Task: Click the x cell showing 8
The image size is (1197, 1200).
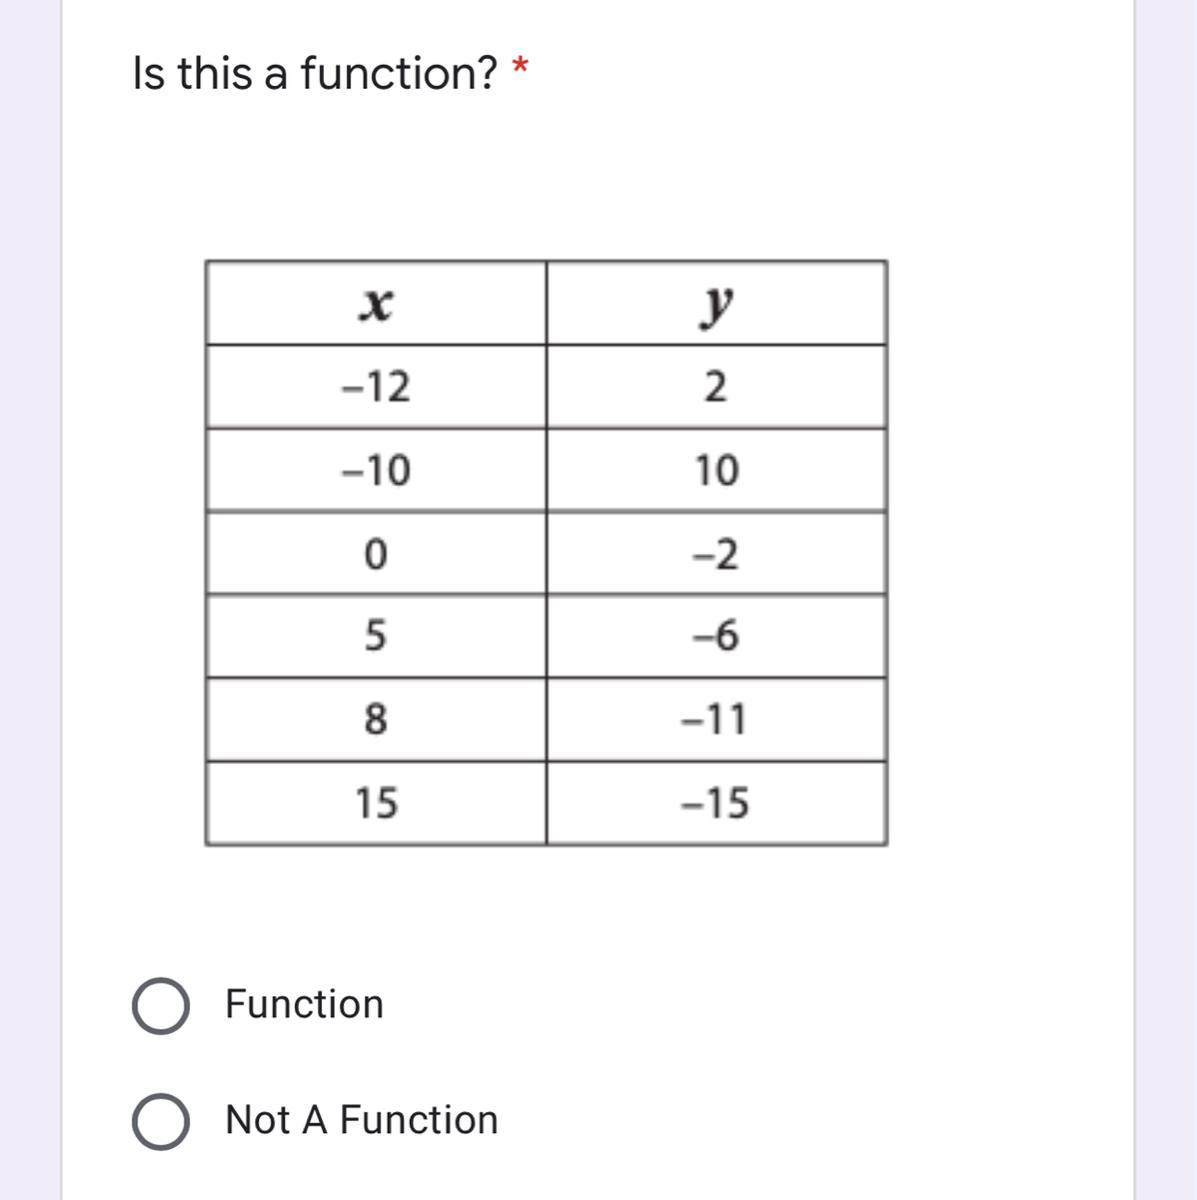Action: click(x=376, y=719)
